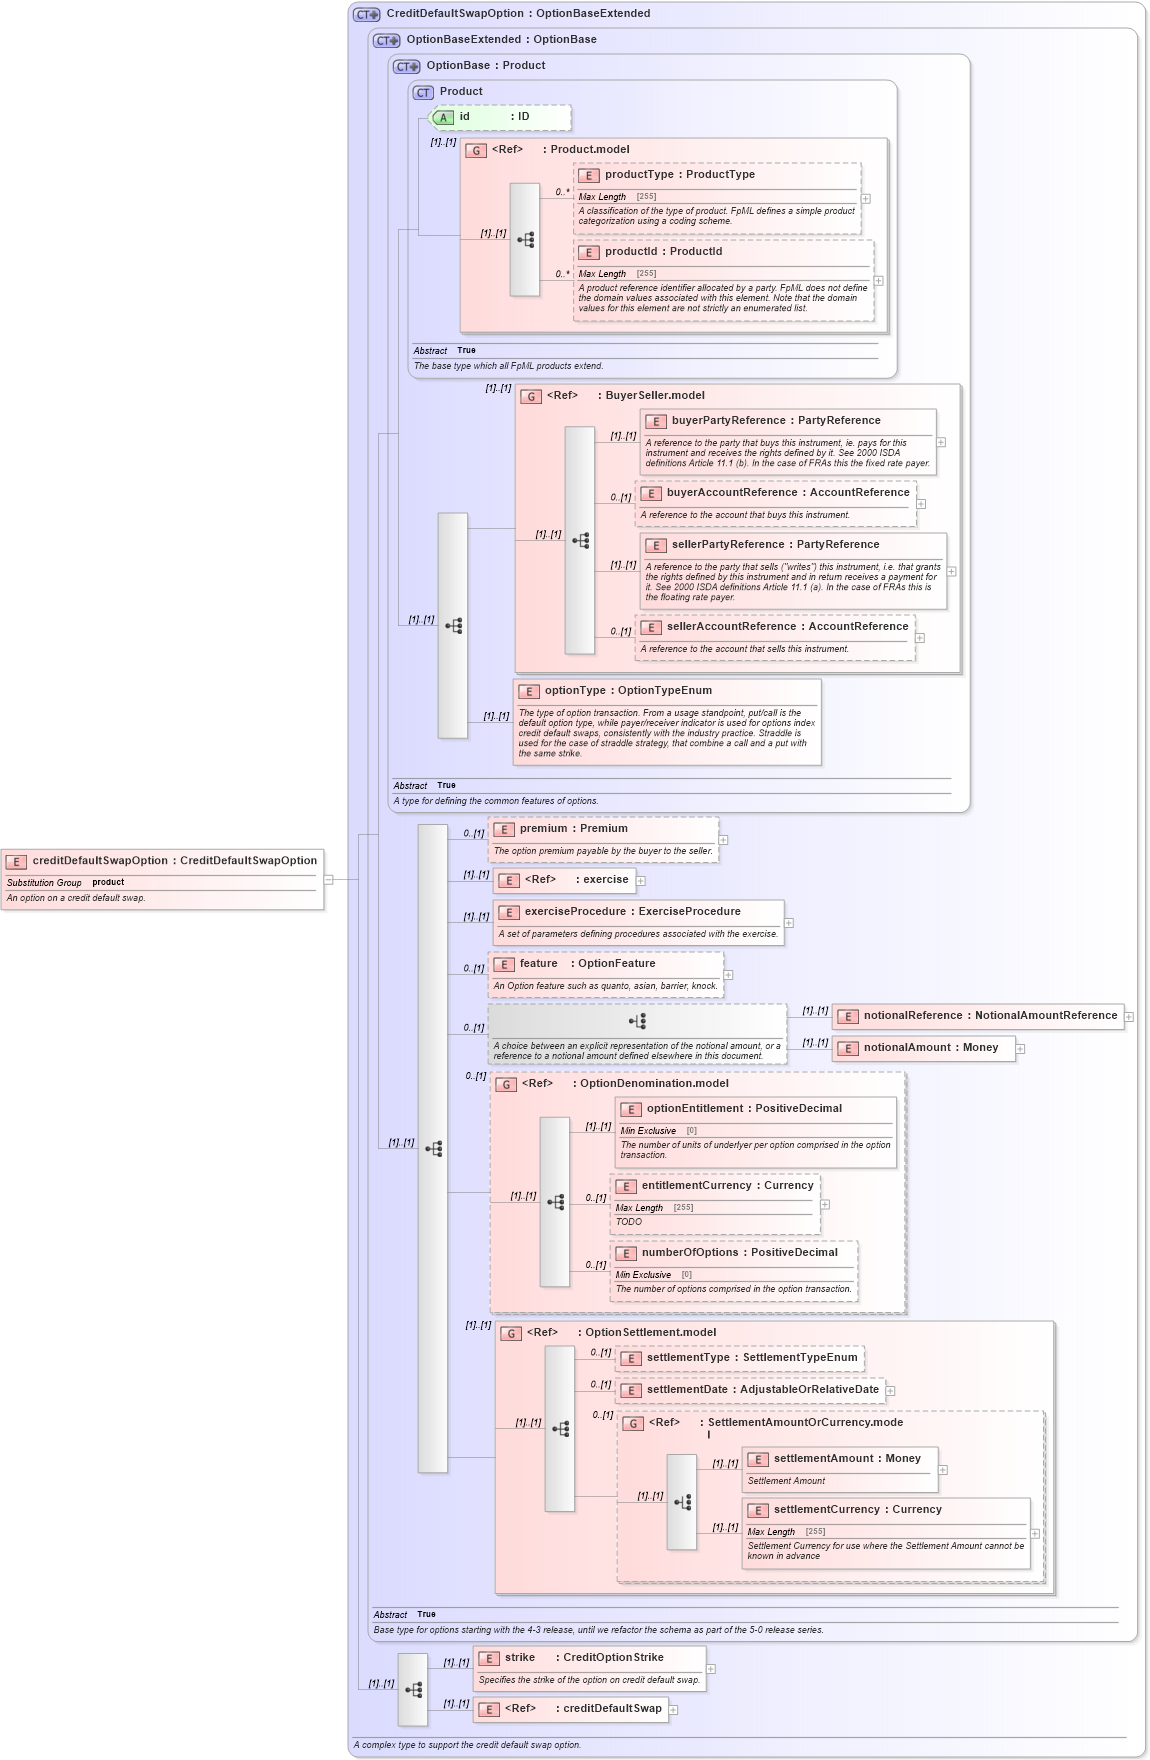Click the sequence compositor icon inside OptionDenomination.model
The width and height of the screenshot is (1150, 1760).
[555, 1202]
